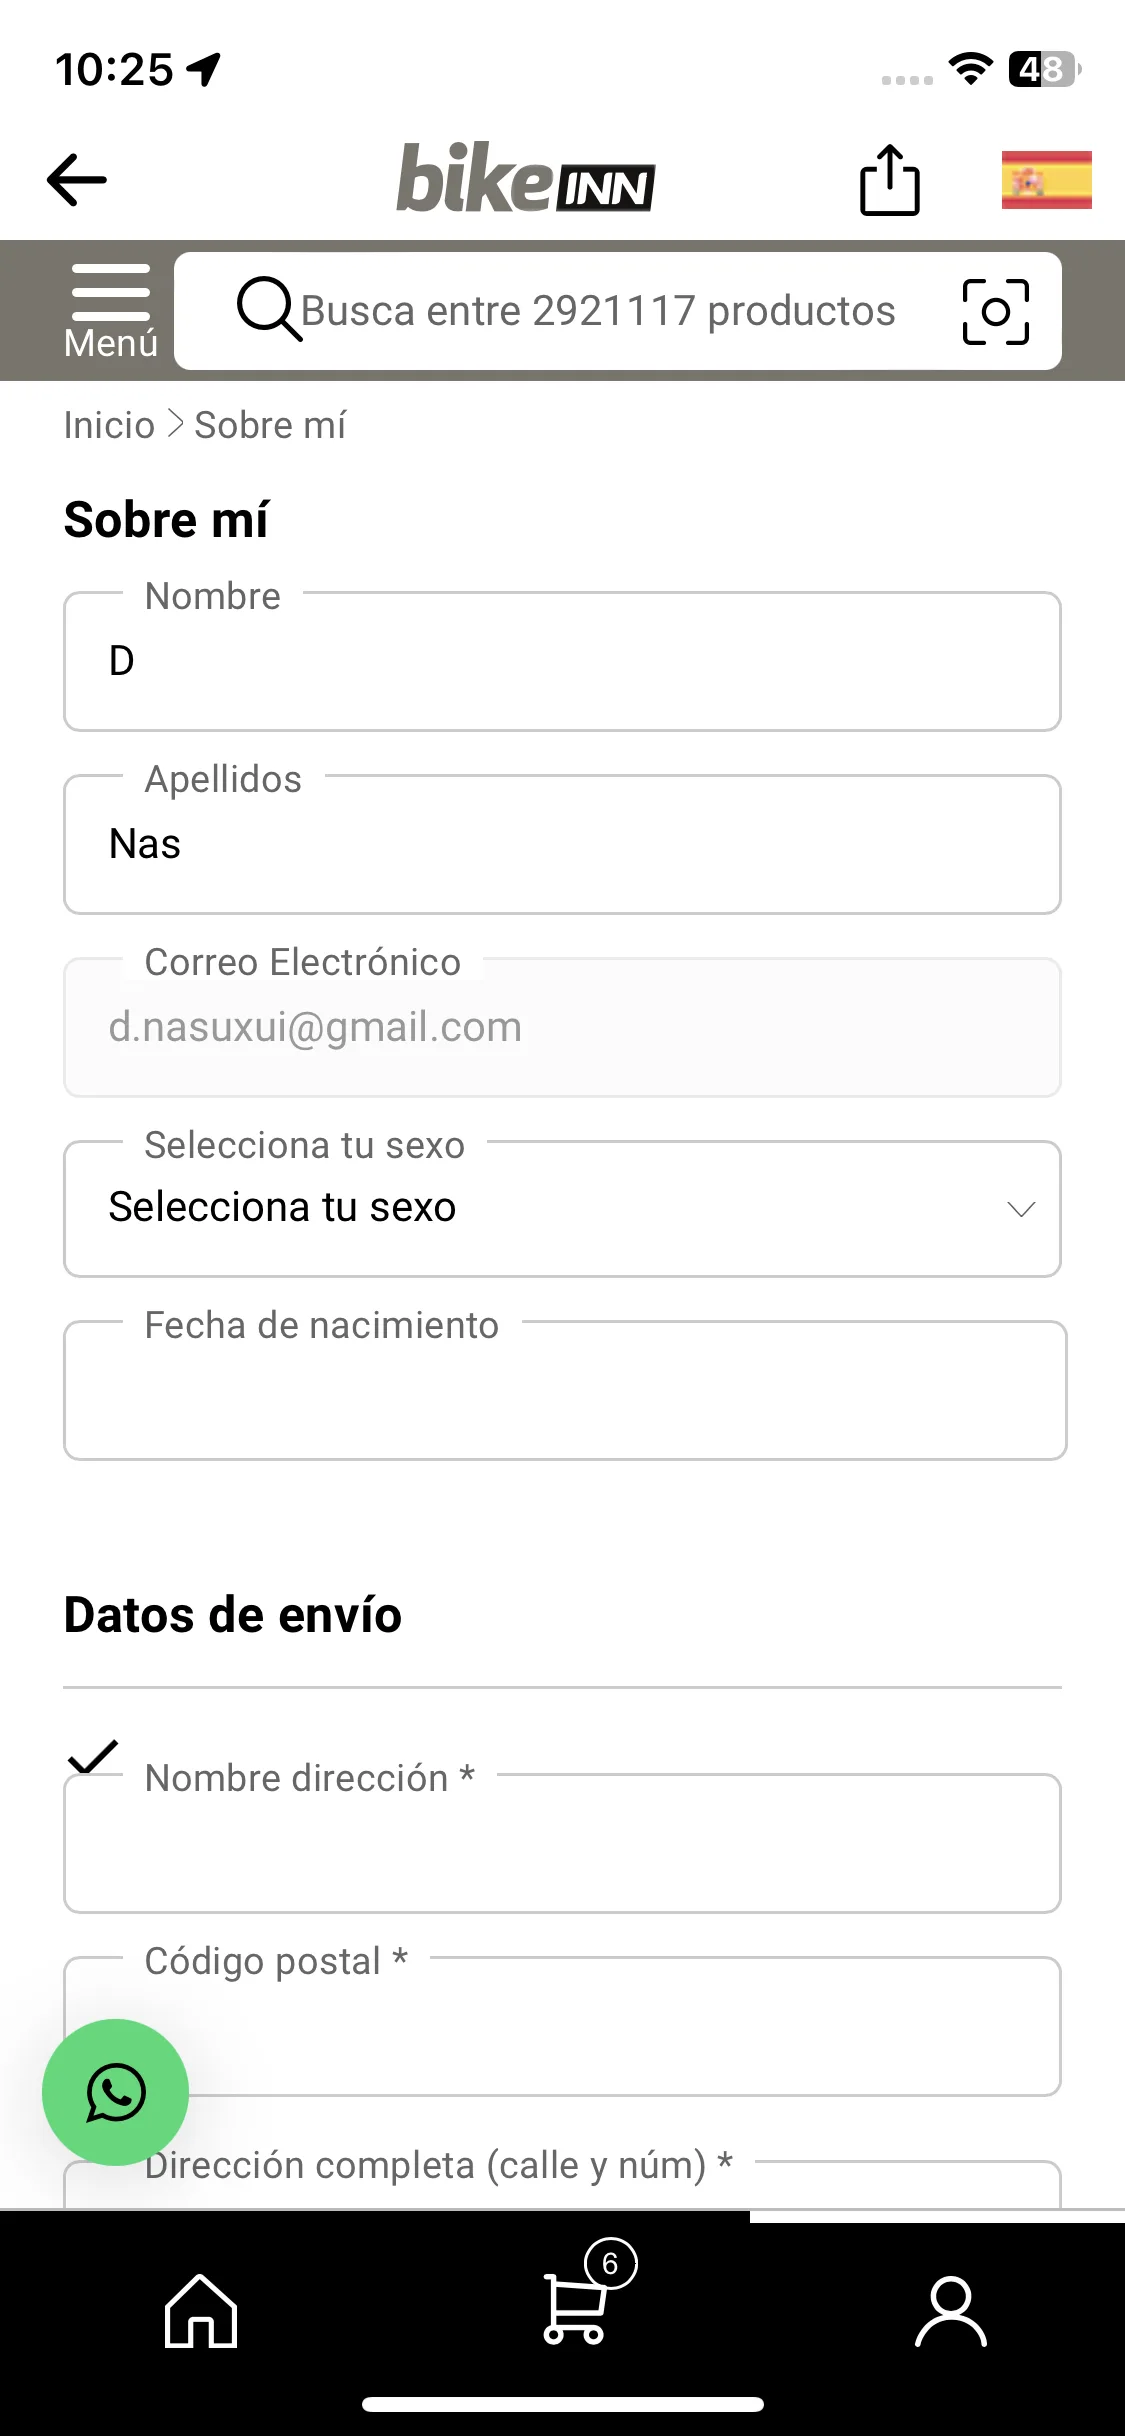Follow the Inicio breadcrumb link

click(109, 425)
